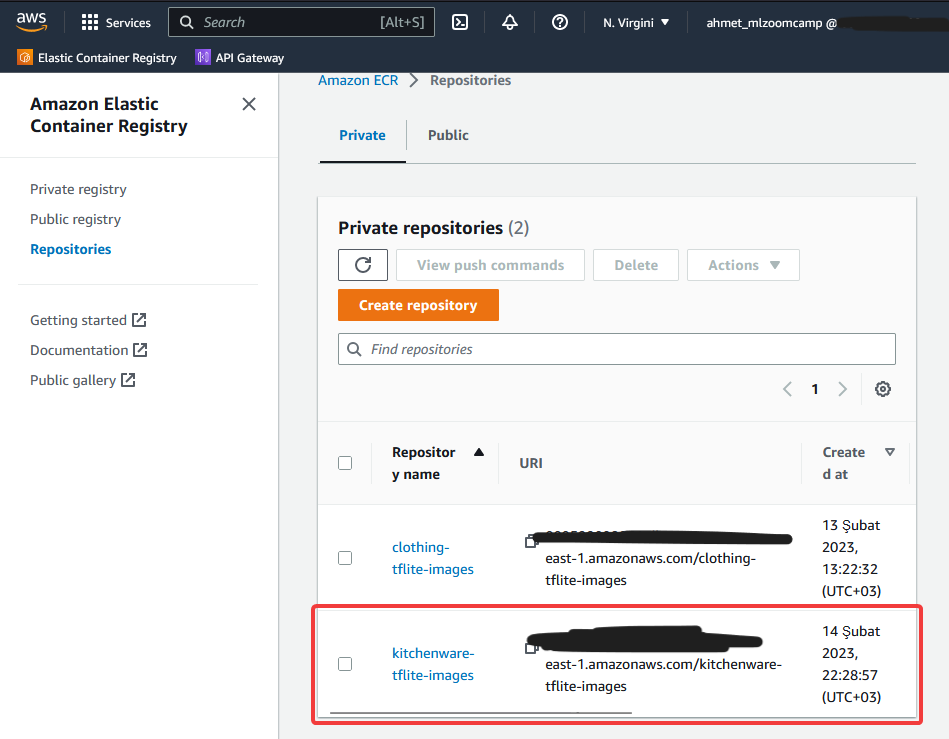Focus the top AWS Search box

tap(301, 22)
